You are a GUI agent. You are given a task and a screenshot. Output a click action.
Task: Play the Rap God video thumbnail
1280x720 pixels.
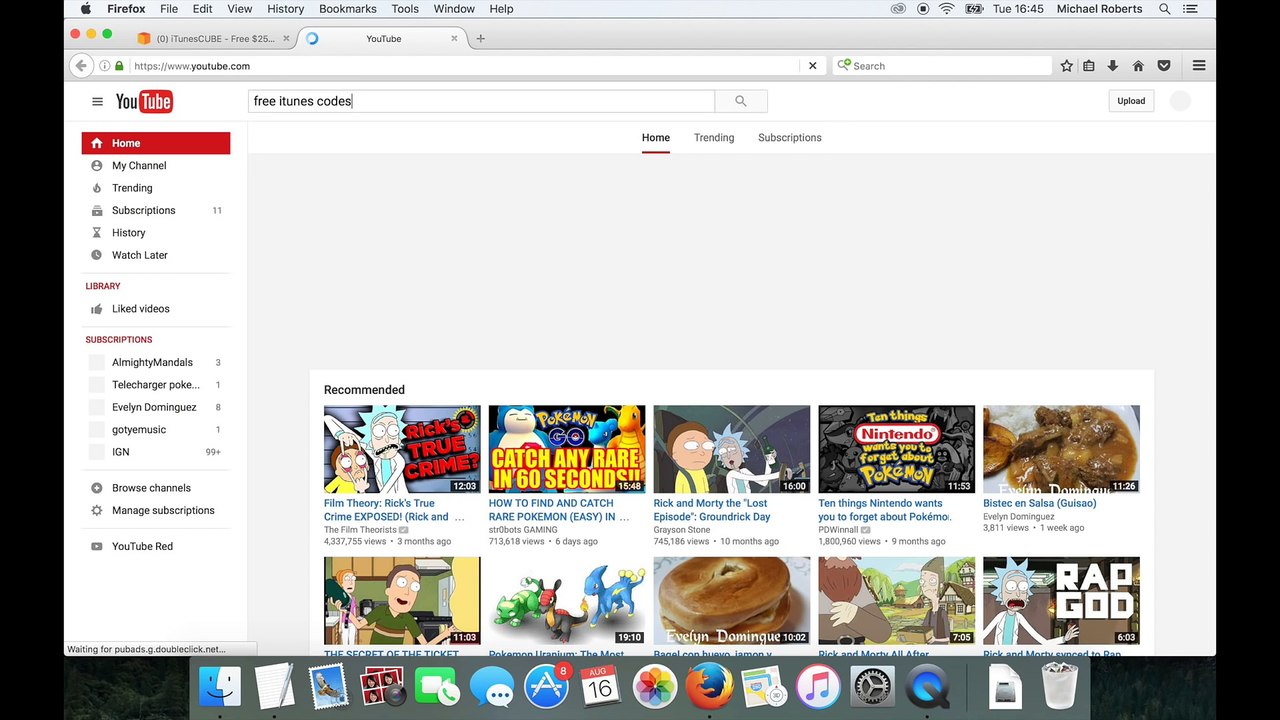pos(1061,601)
